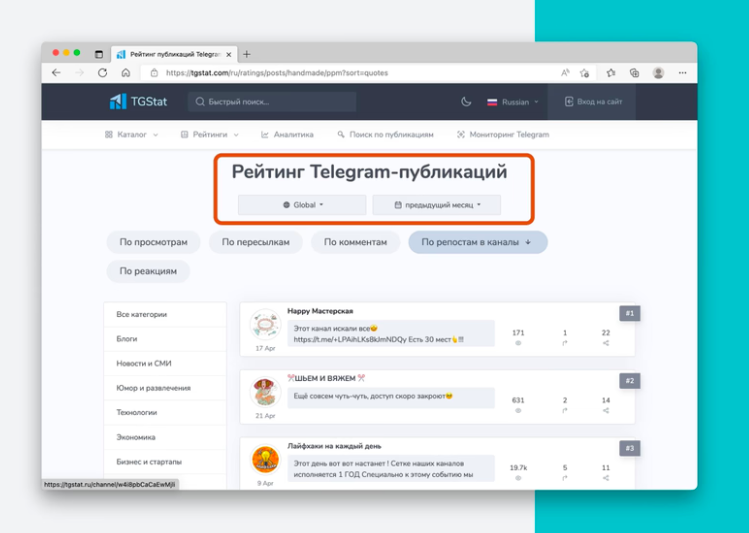Image resolution: width=749 pixels, height=533 pixels.
Task: Open browser home page icon
Action: pos(126,73)
